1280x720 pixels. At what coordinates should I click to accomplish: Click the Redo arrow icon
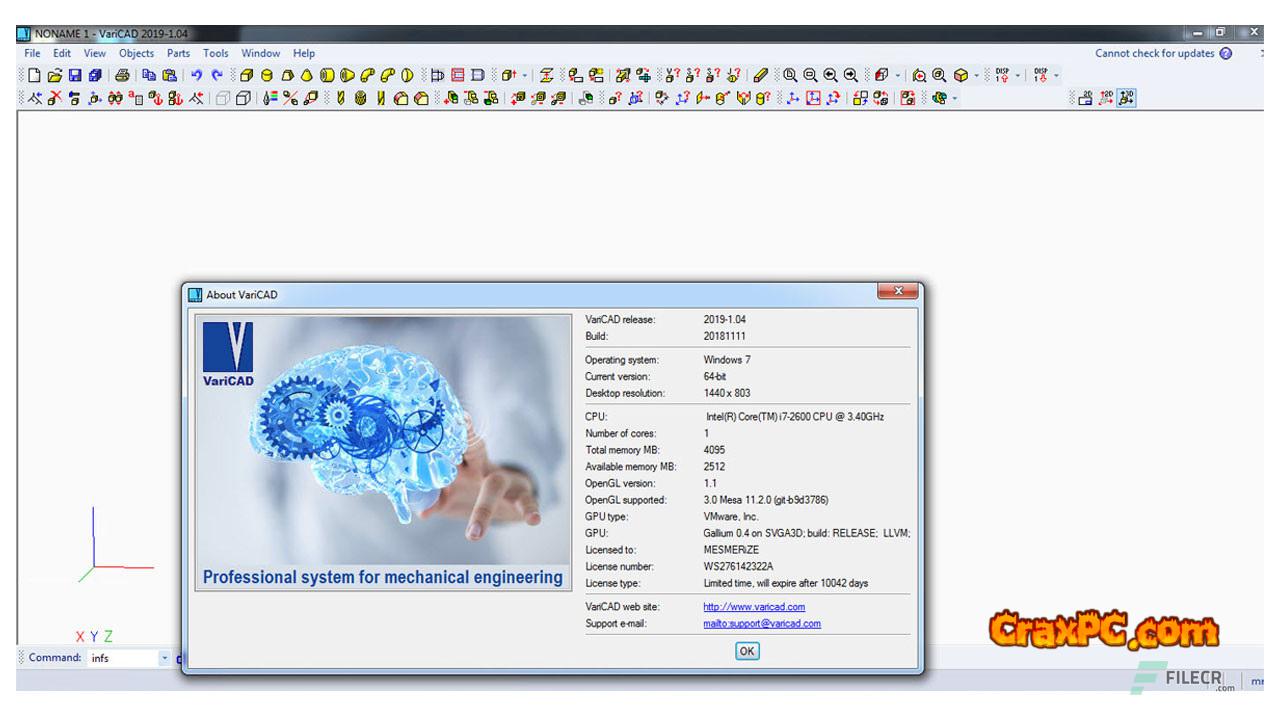(x=217, y=75)
